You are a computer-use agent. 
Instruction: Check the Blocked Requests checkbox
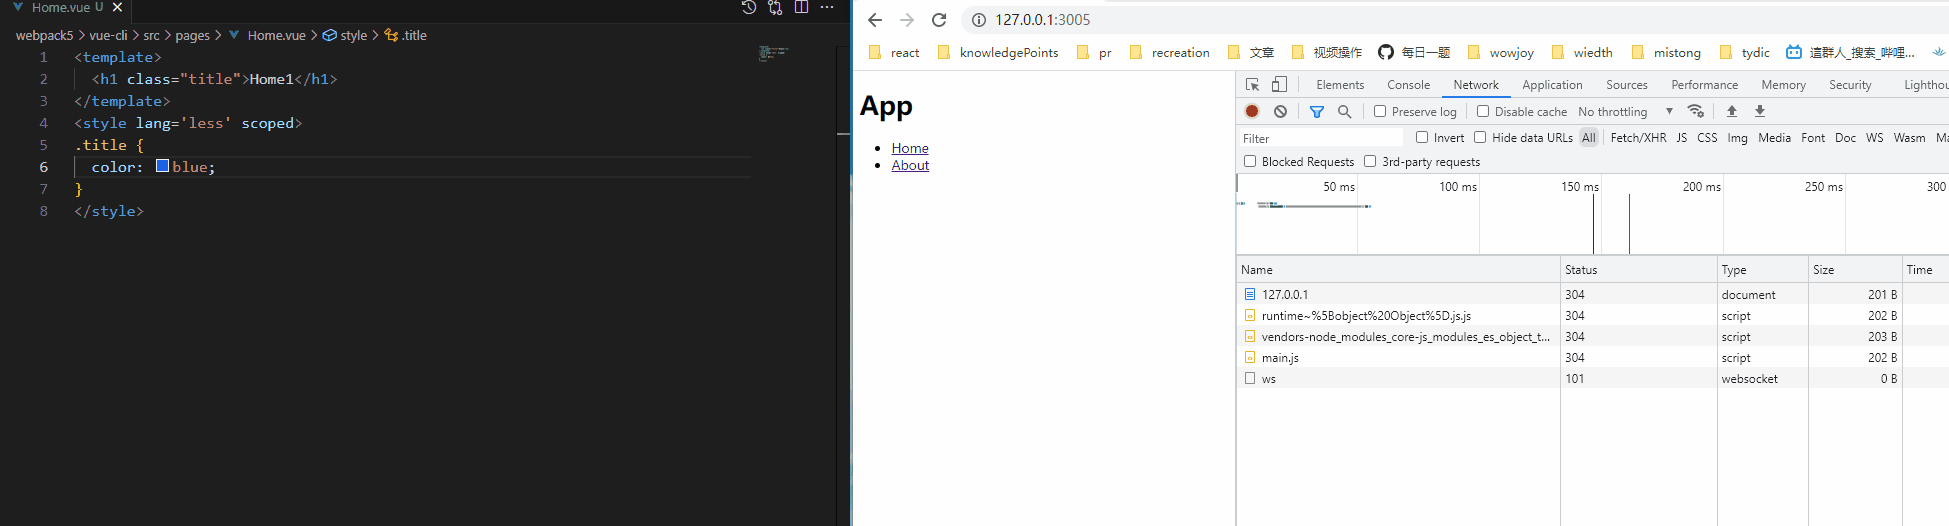tap(1250, 161)
